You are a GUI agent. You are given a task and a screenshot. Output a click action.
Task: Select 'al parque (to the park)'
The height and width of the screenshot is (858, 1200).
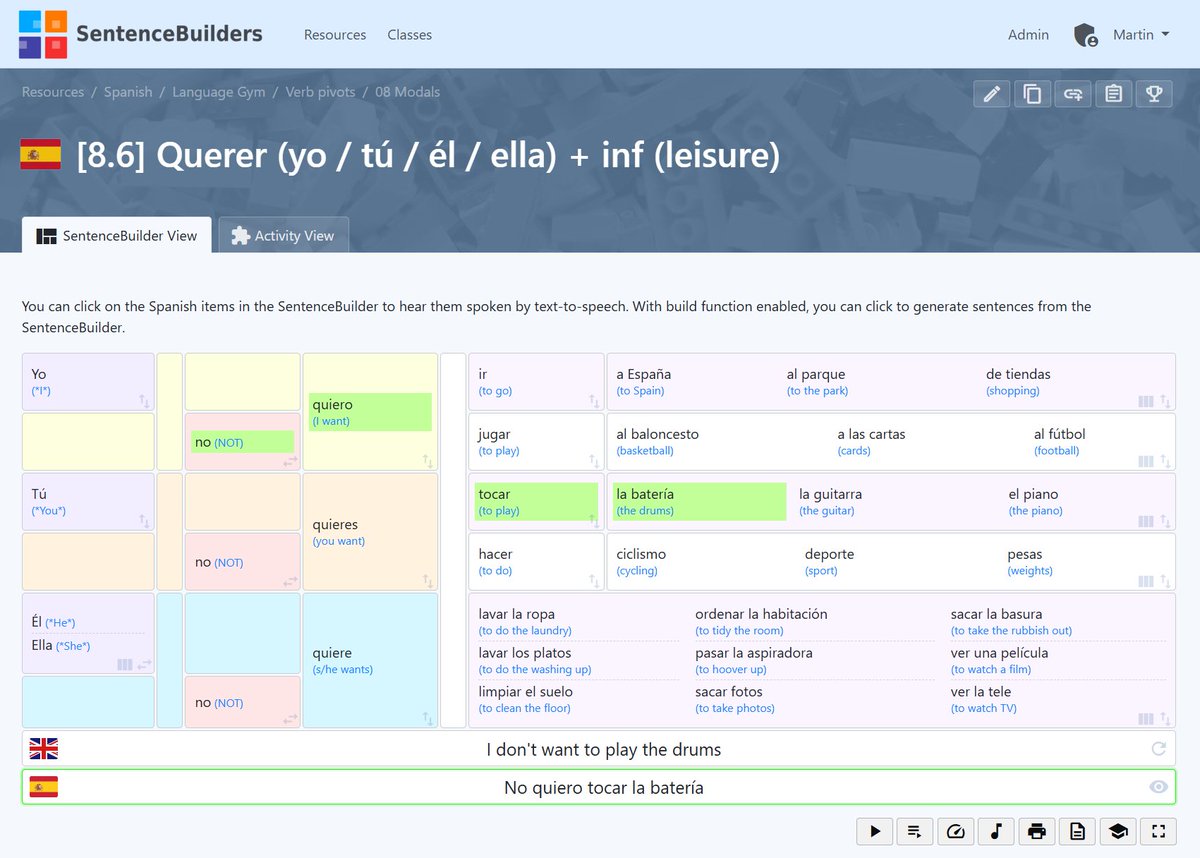(817, 381)
